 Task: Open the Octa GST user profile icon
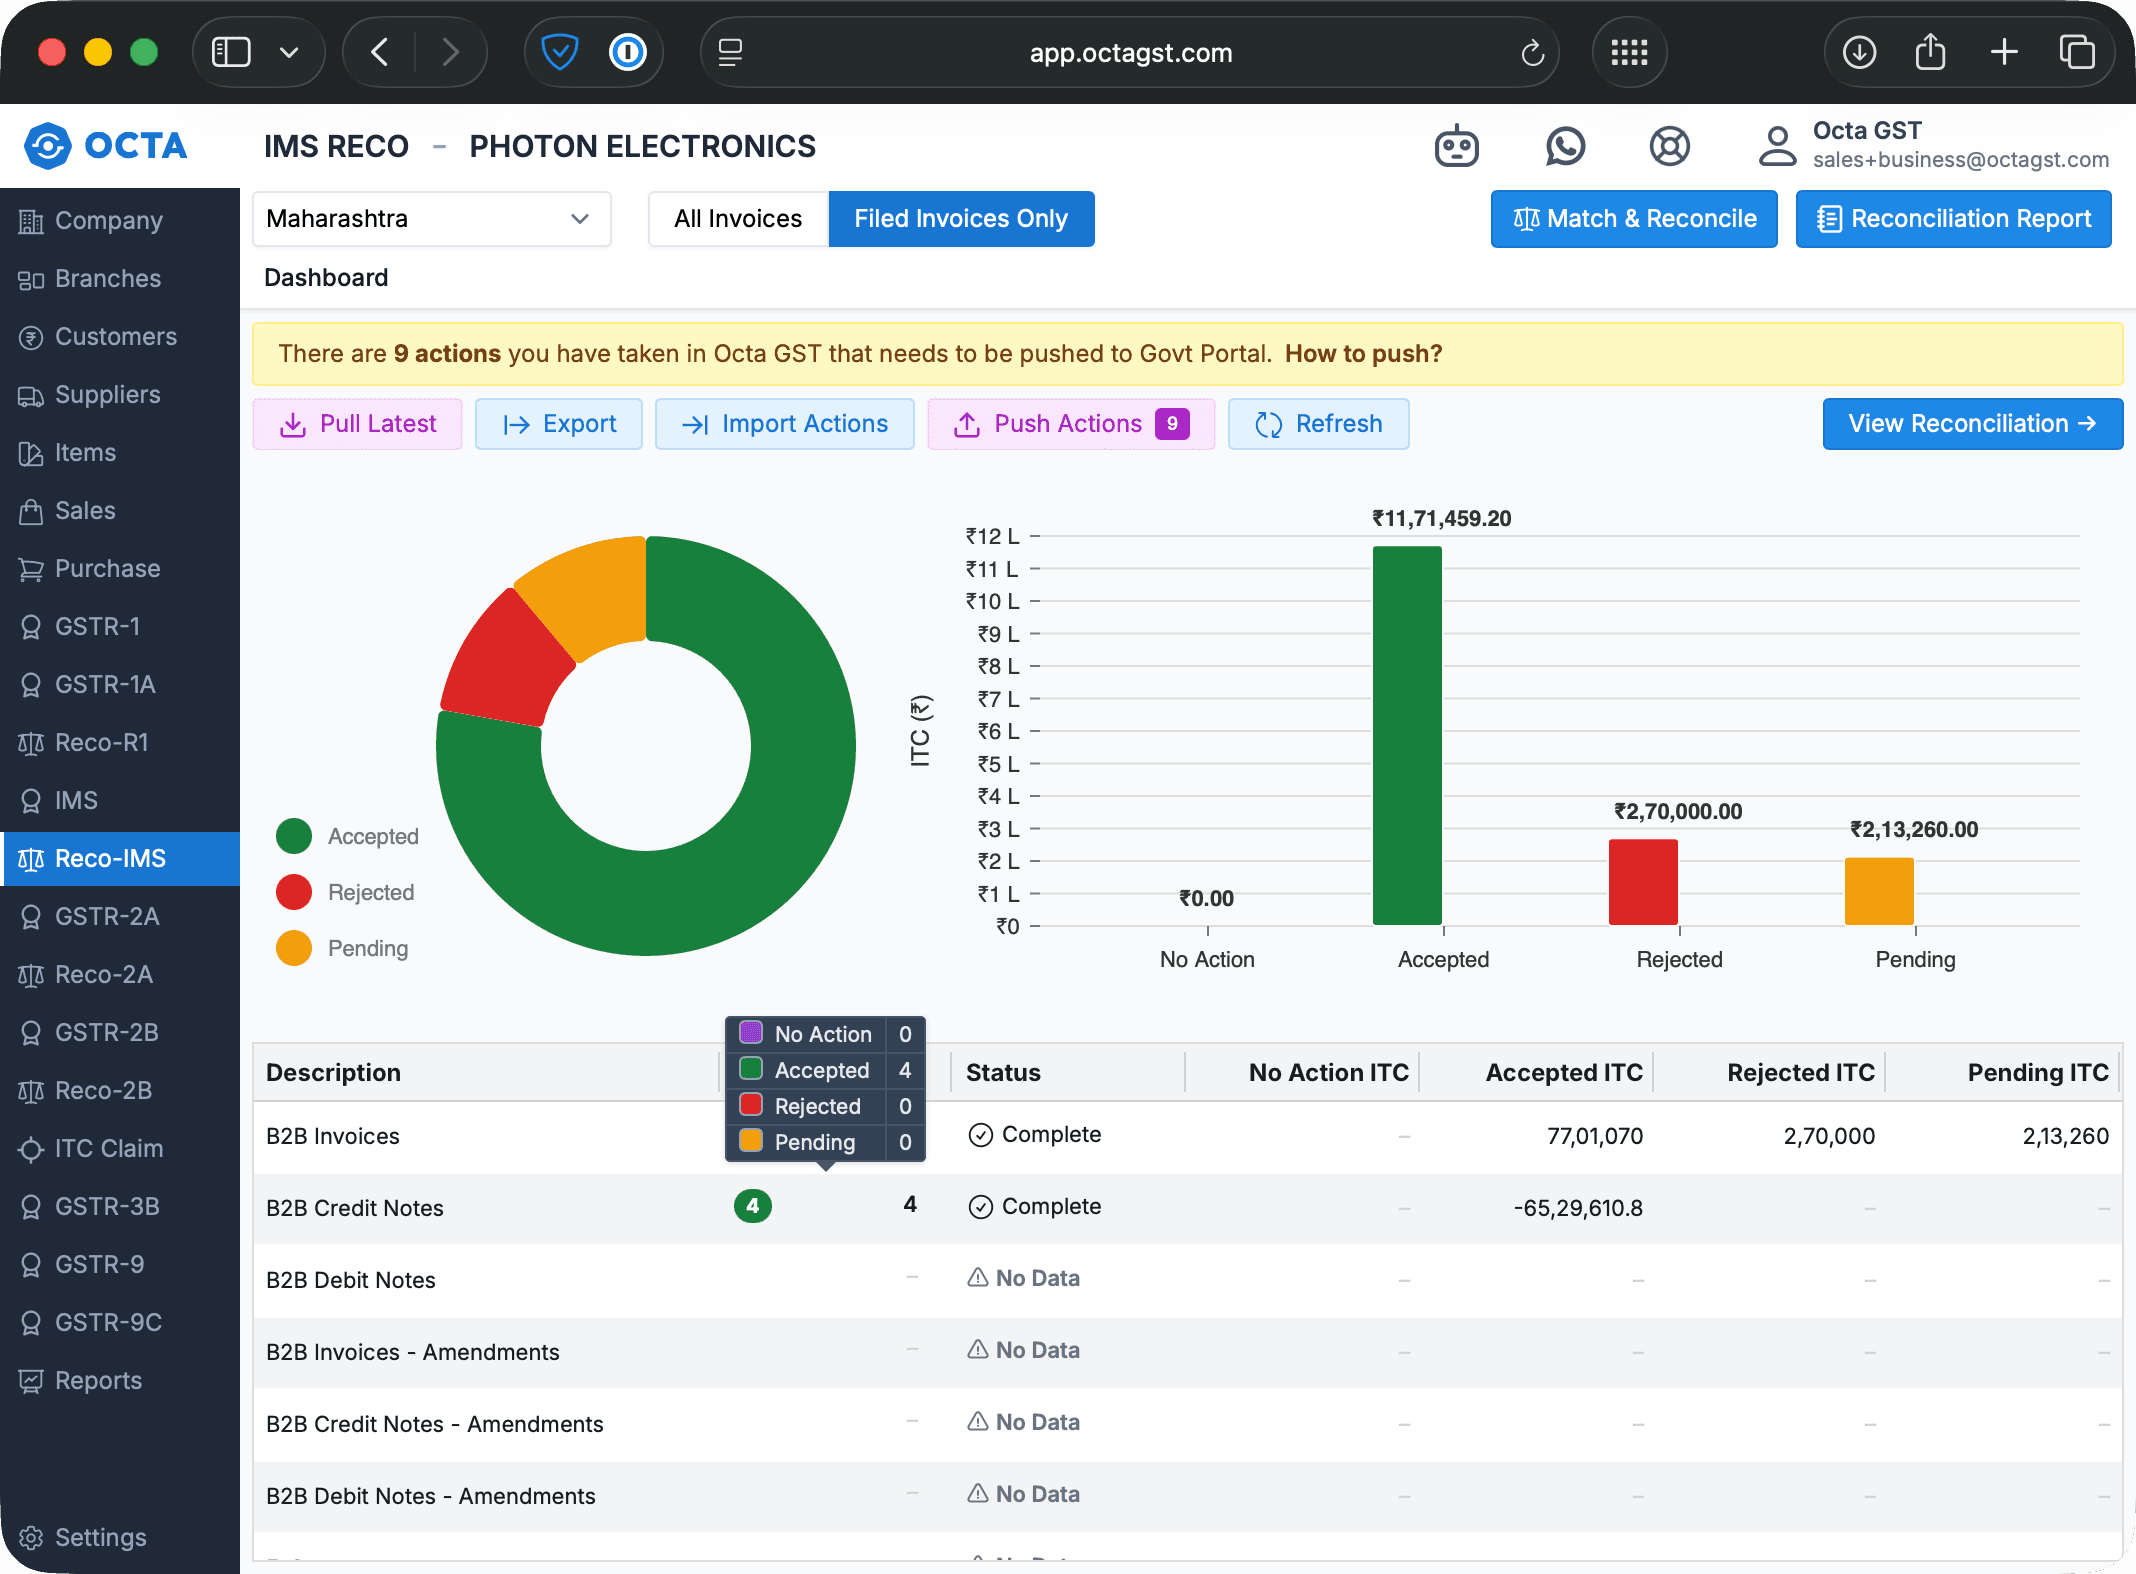coord(1777,146)
